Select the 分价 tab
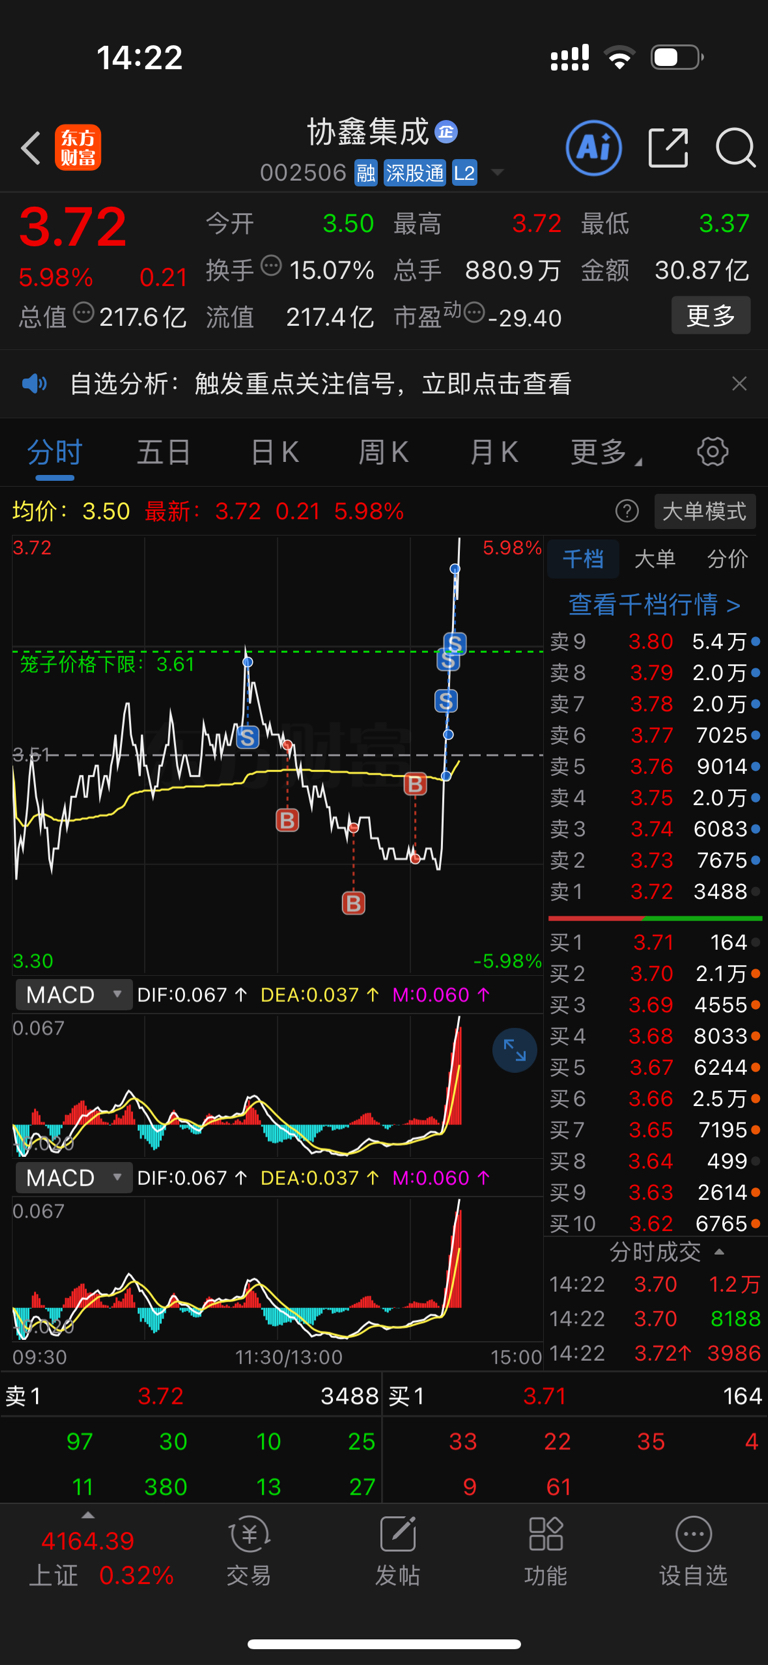This screenshot has height=1665, width=769. click(x=727, y=559)
